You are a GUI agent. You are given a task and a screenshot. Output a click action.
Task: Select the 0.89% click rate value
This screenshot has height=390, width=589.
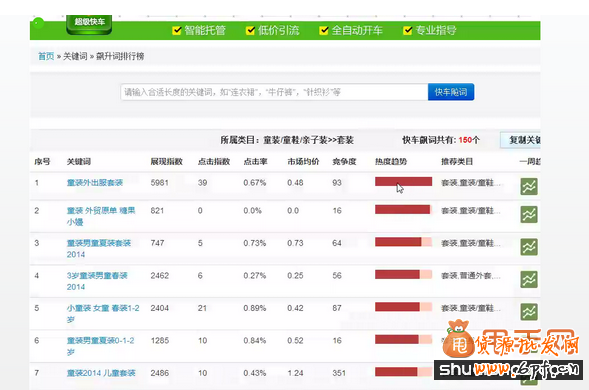pyautogui.click(x=255, y=308)
